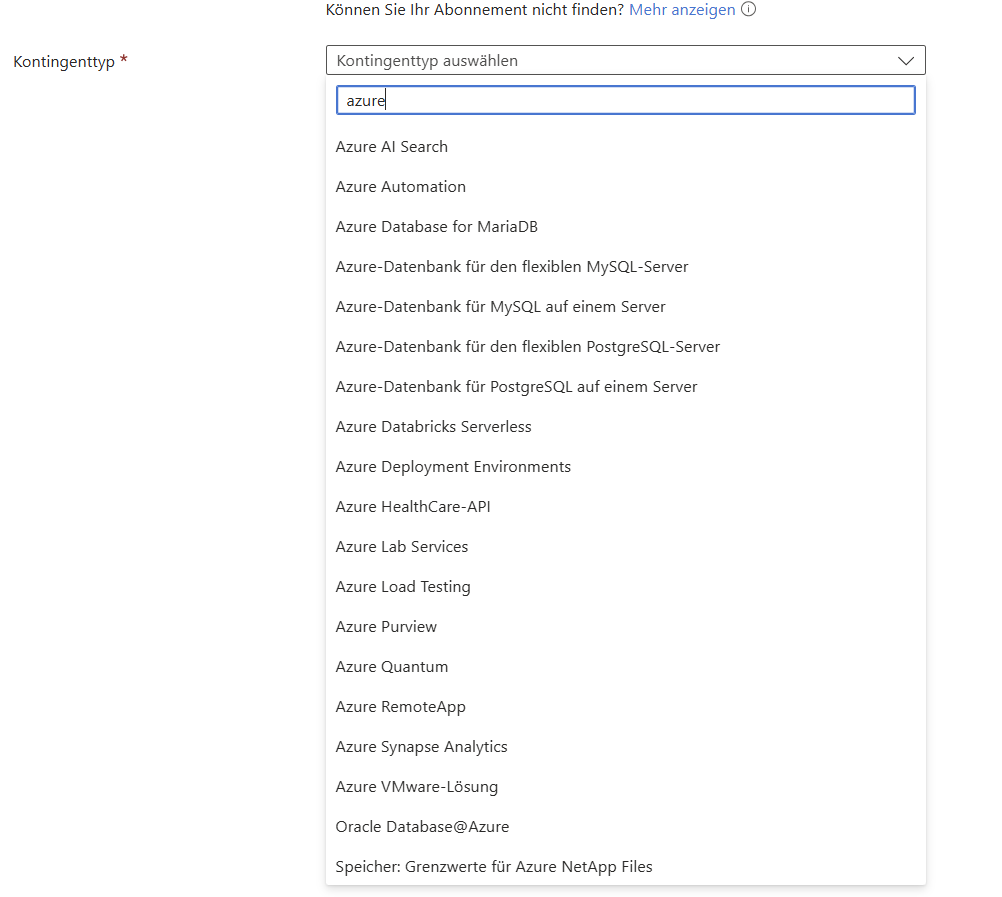
Task: Choose Azure Automation from the list
Action: tap(626, 187)
